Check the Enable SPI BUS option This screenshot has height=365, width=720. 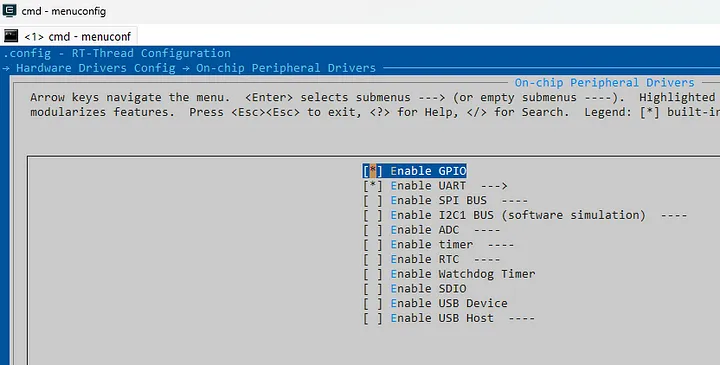click(372, 201)
